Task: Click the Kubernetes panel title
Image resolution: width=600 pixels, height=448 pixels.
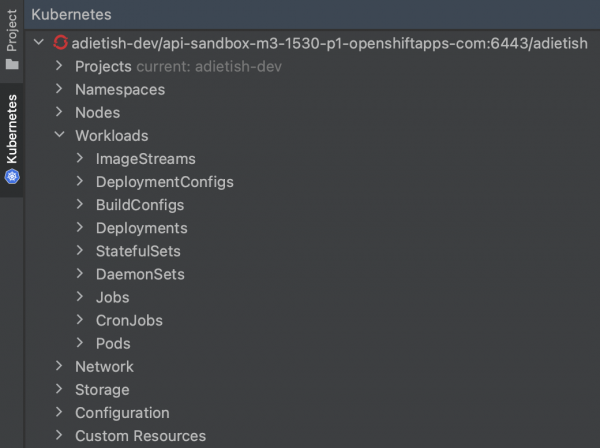Action: pos(71,14)
